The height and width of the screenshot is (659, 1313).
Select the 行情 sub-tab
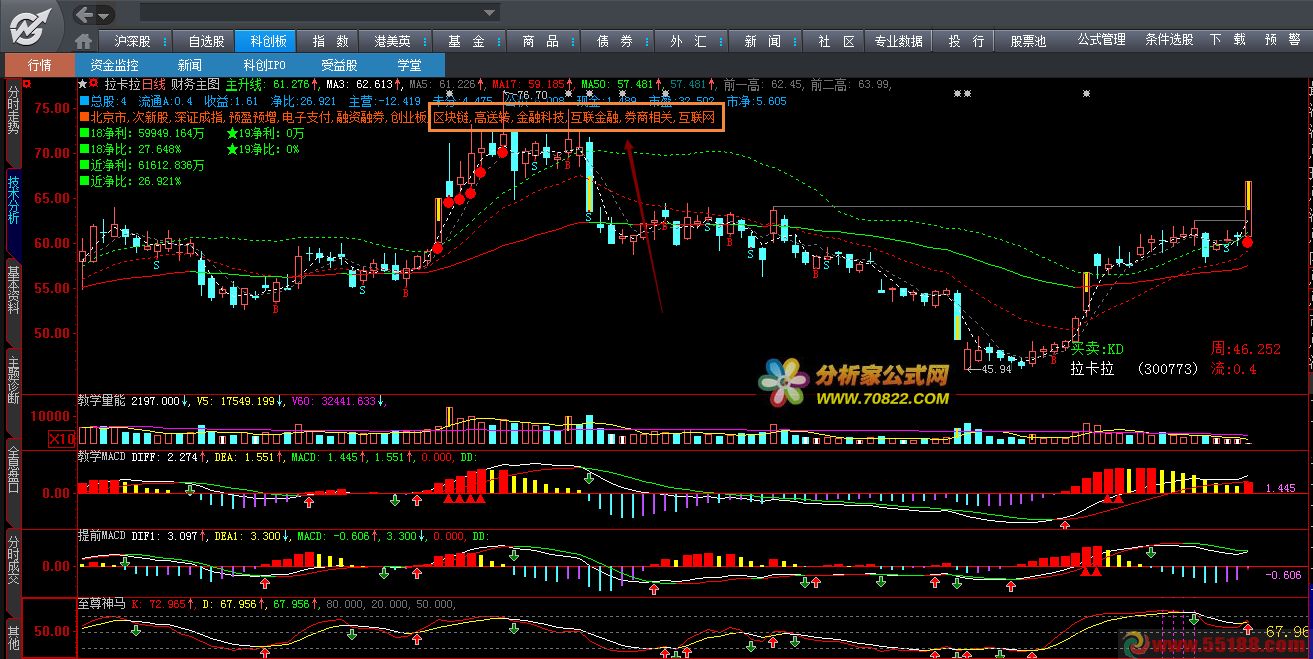tap(39, 65)
